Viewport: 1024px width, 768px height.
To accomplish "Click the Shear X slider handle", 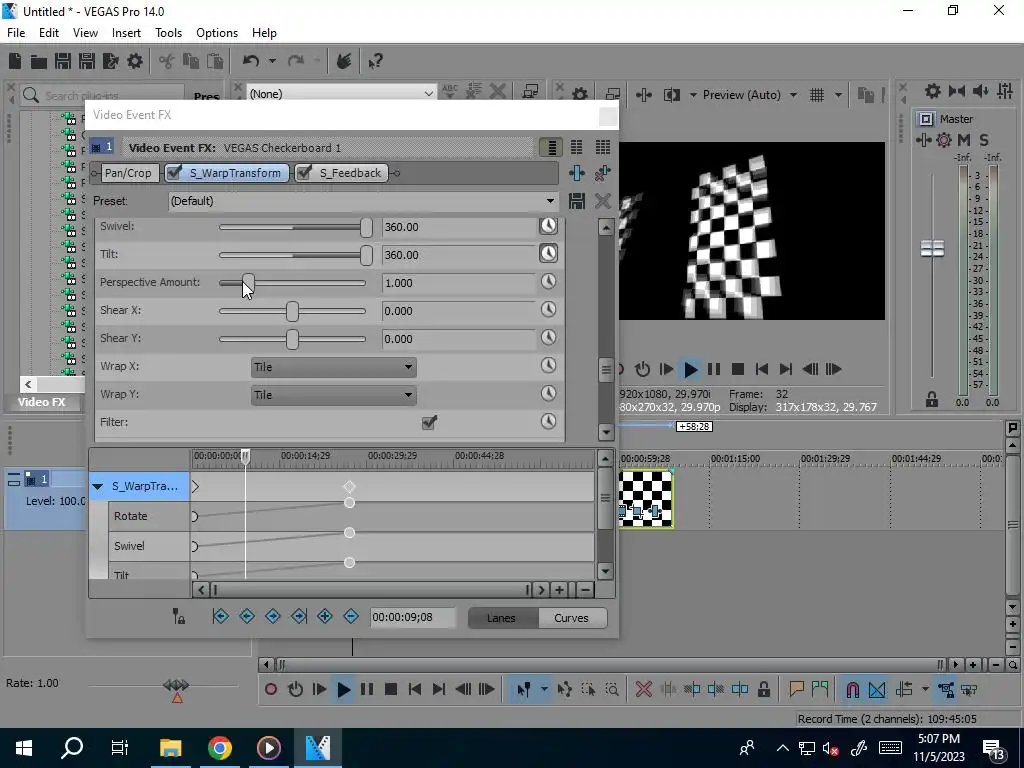I will pyautogui.click(x=292, y=311).
